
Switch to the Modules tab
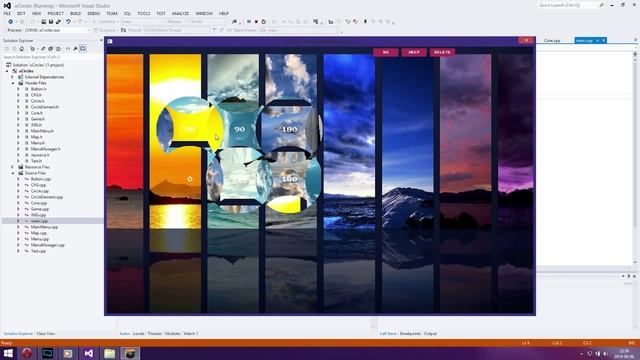tap(172, 334)
